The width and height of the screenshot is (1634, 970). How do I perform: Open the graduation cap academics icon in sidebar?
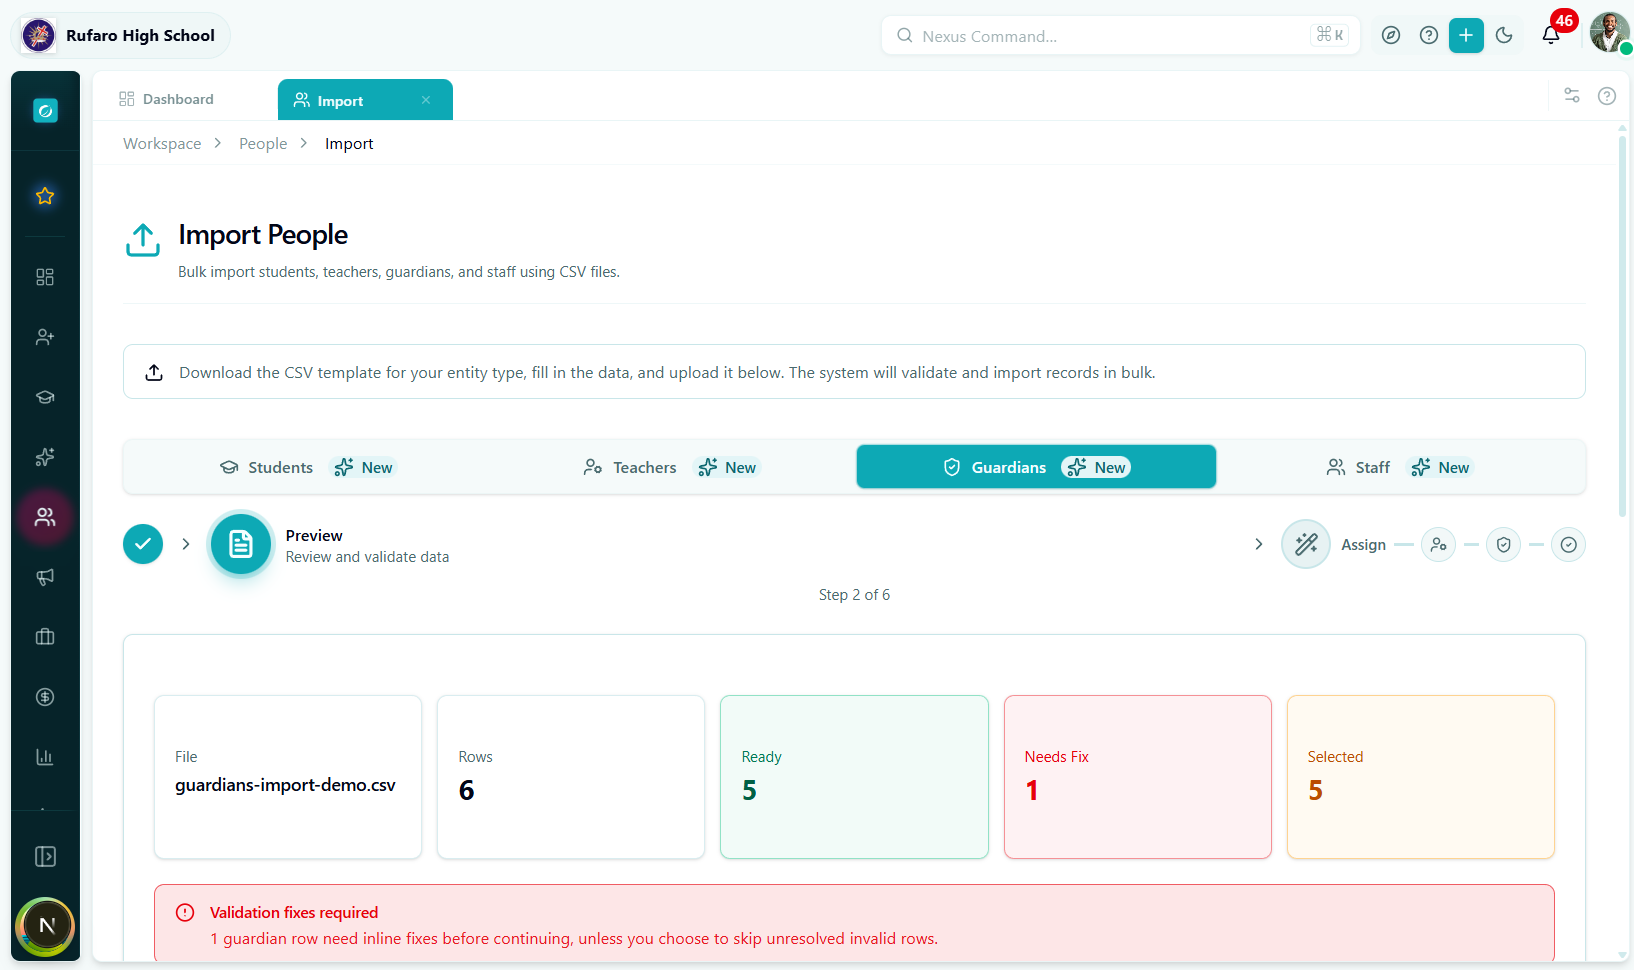click(x=45, y=397)
